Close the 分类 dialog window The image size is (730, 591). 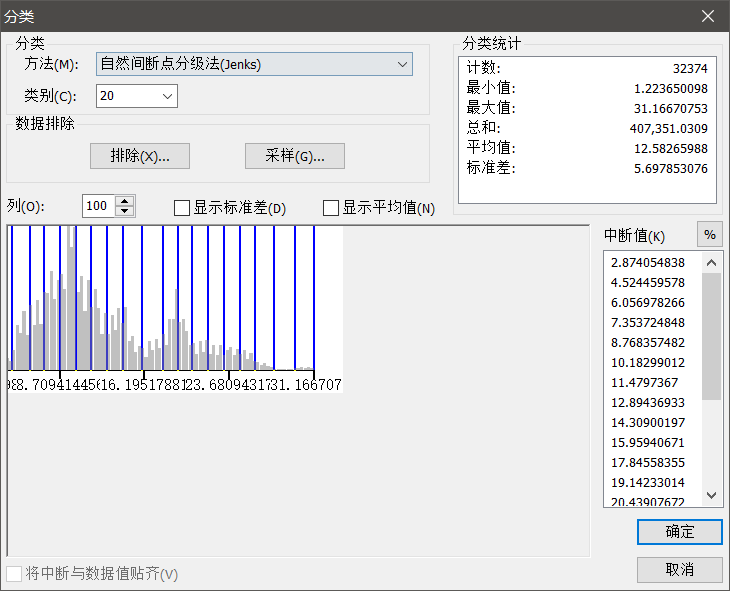click(708, 16)
